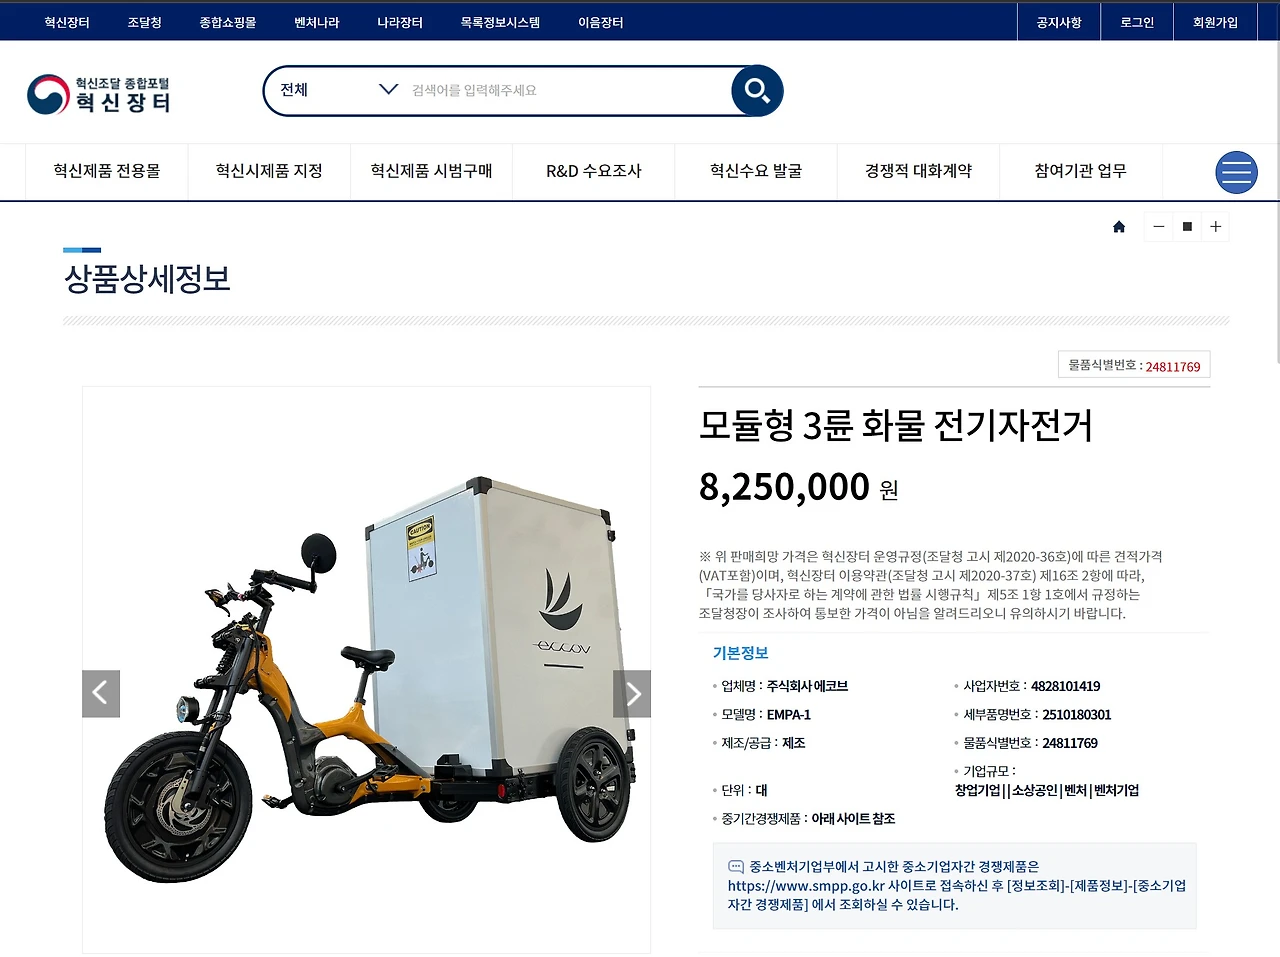Image resolution: width=1280 pixels, height=957 pixels.
Task: Click the magnifier search button
Action: (757, 91)
